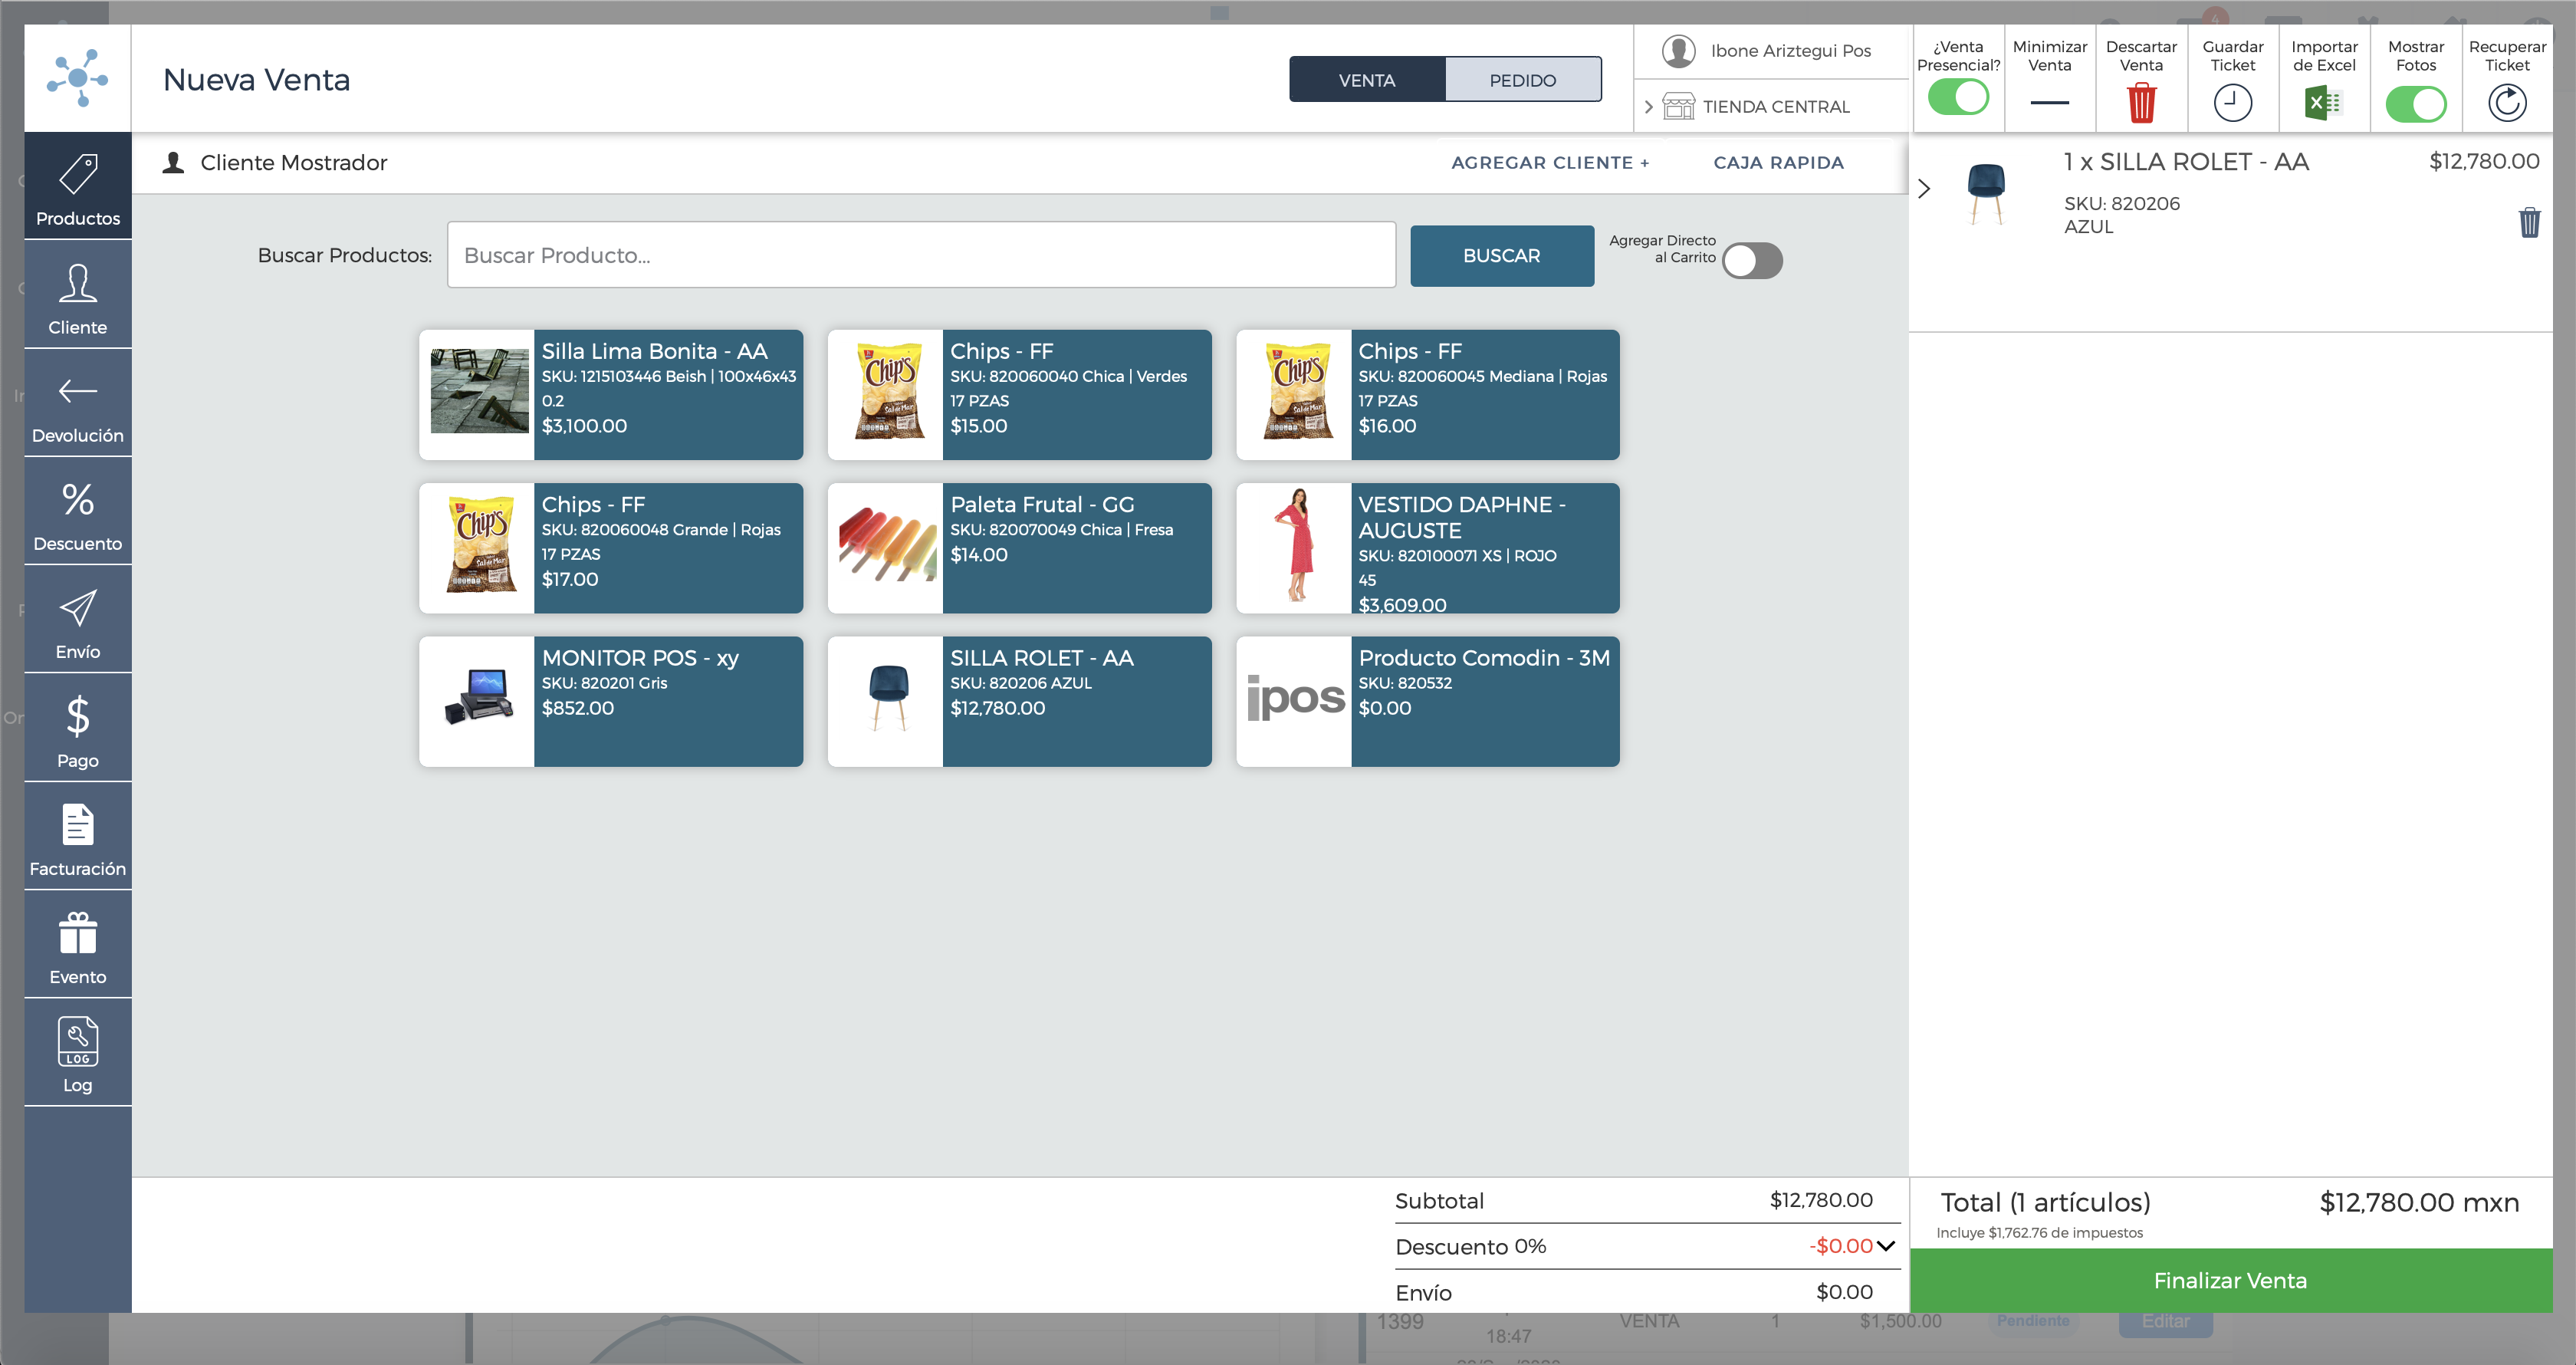This screenshot has height=1365, width=2576.
Task: Click the Buscar Producto search field
Action: pyautogui.click(x=920, y=256)
